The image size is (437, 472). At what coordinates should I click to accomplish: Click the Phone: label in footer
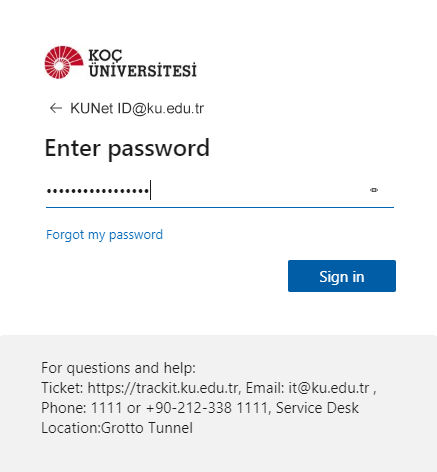pos(64,408)
